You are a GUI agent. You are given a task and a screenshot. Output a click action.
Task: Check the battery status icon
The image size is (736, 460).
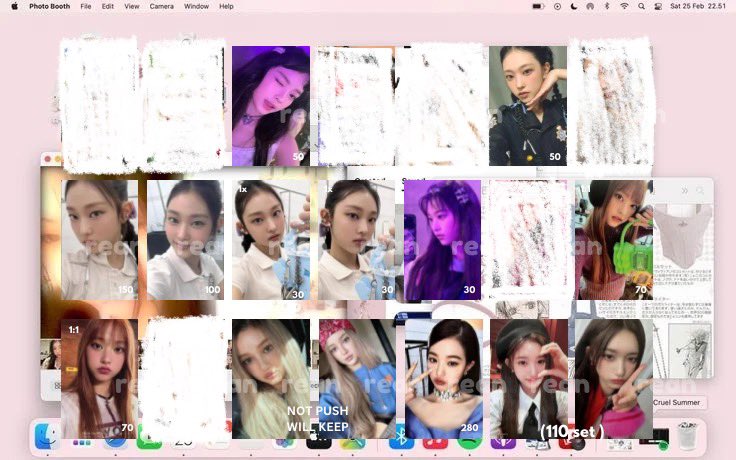(538, 6)
